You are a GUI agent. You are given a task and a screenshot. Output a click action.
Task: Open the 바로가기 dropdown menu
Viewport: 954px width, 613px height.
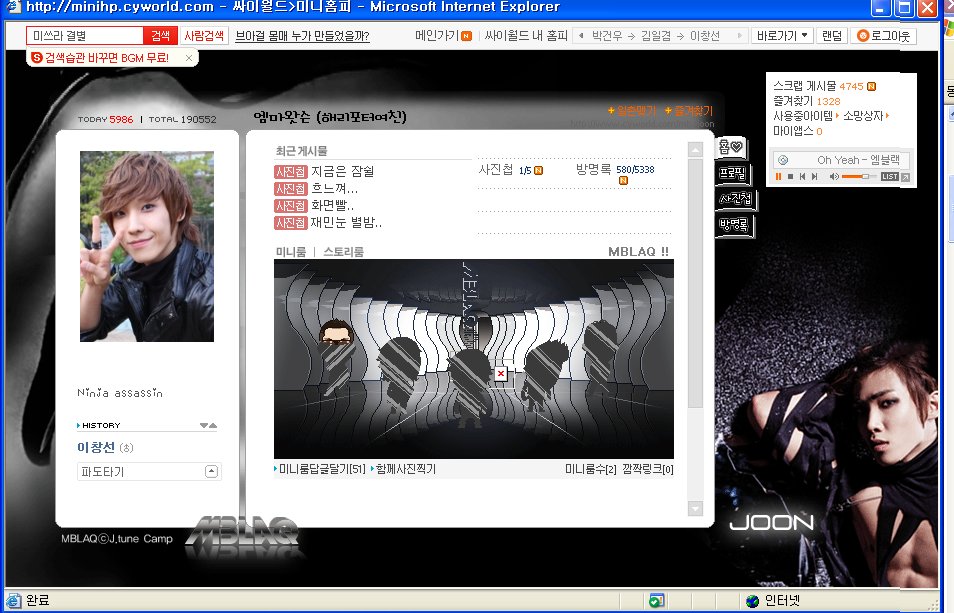[x=782, y=36]
